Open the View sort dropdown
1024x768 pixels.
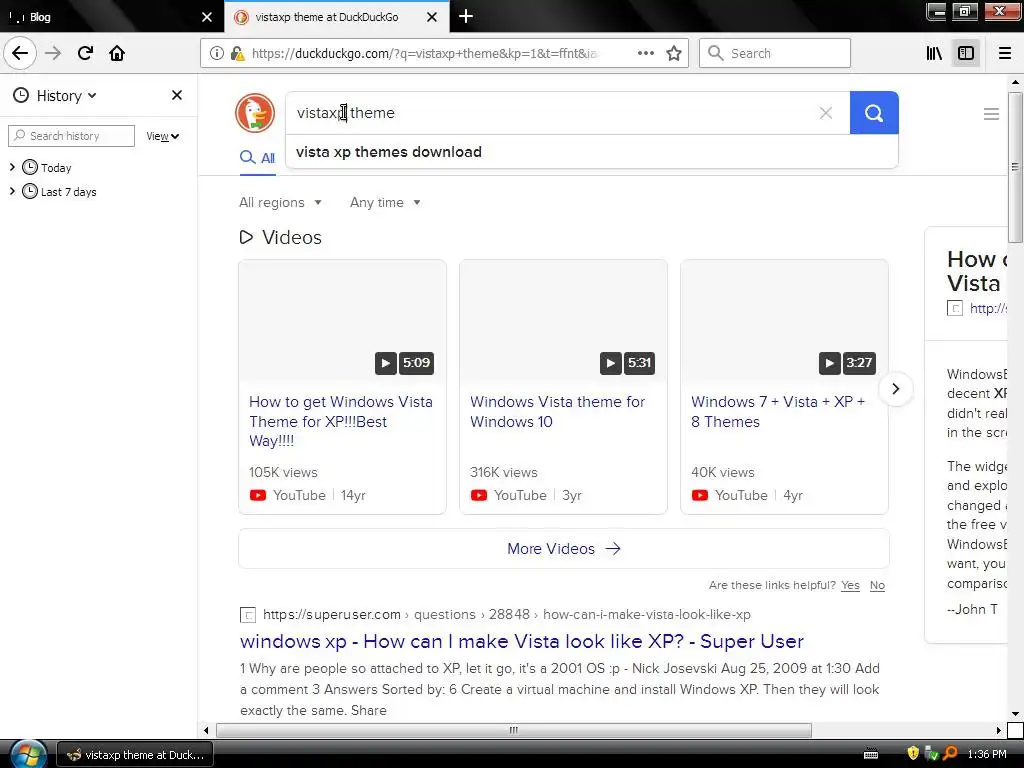click(x=163, y=136)
